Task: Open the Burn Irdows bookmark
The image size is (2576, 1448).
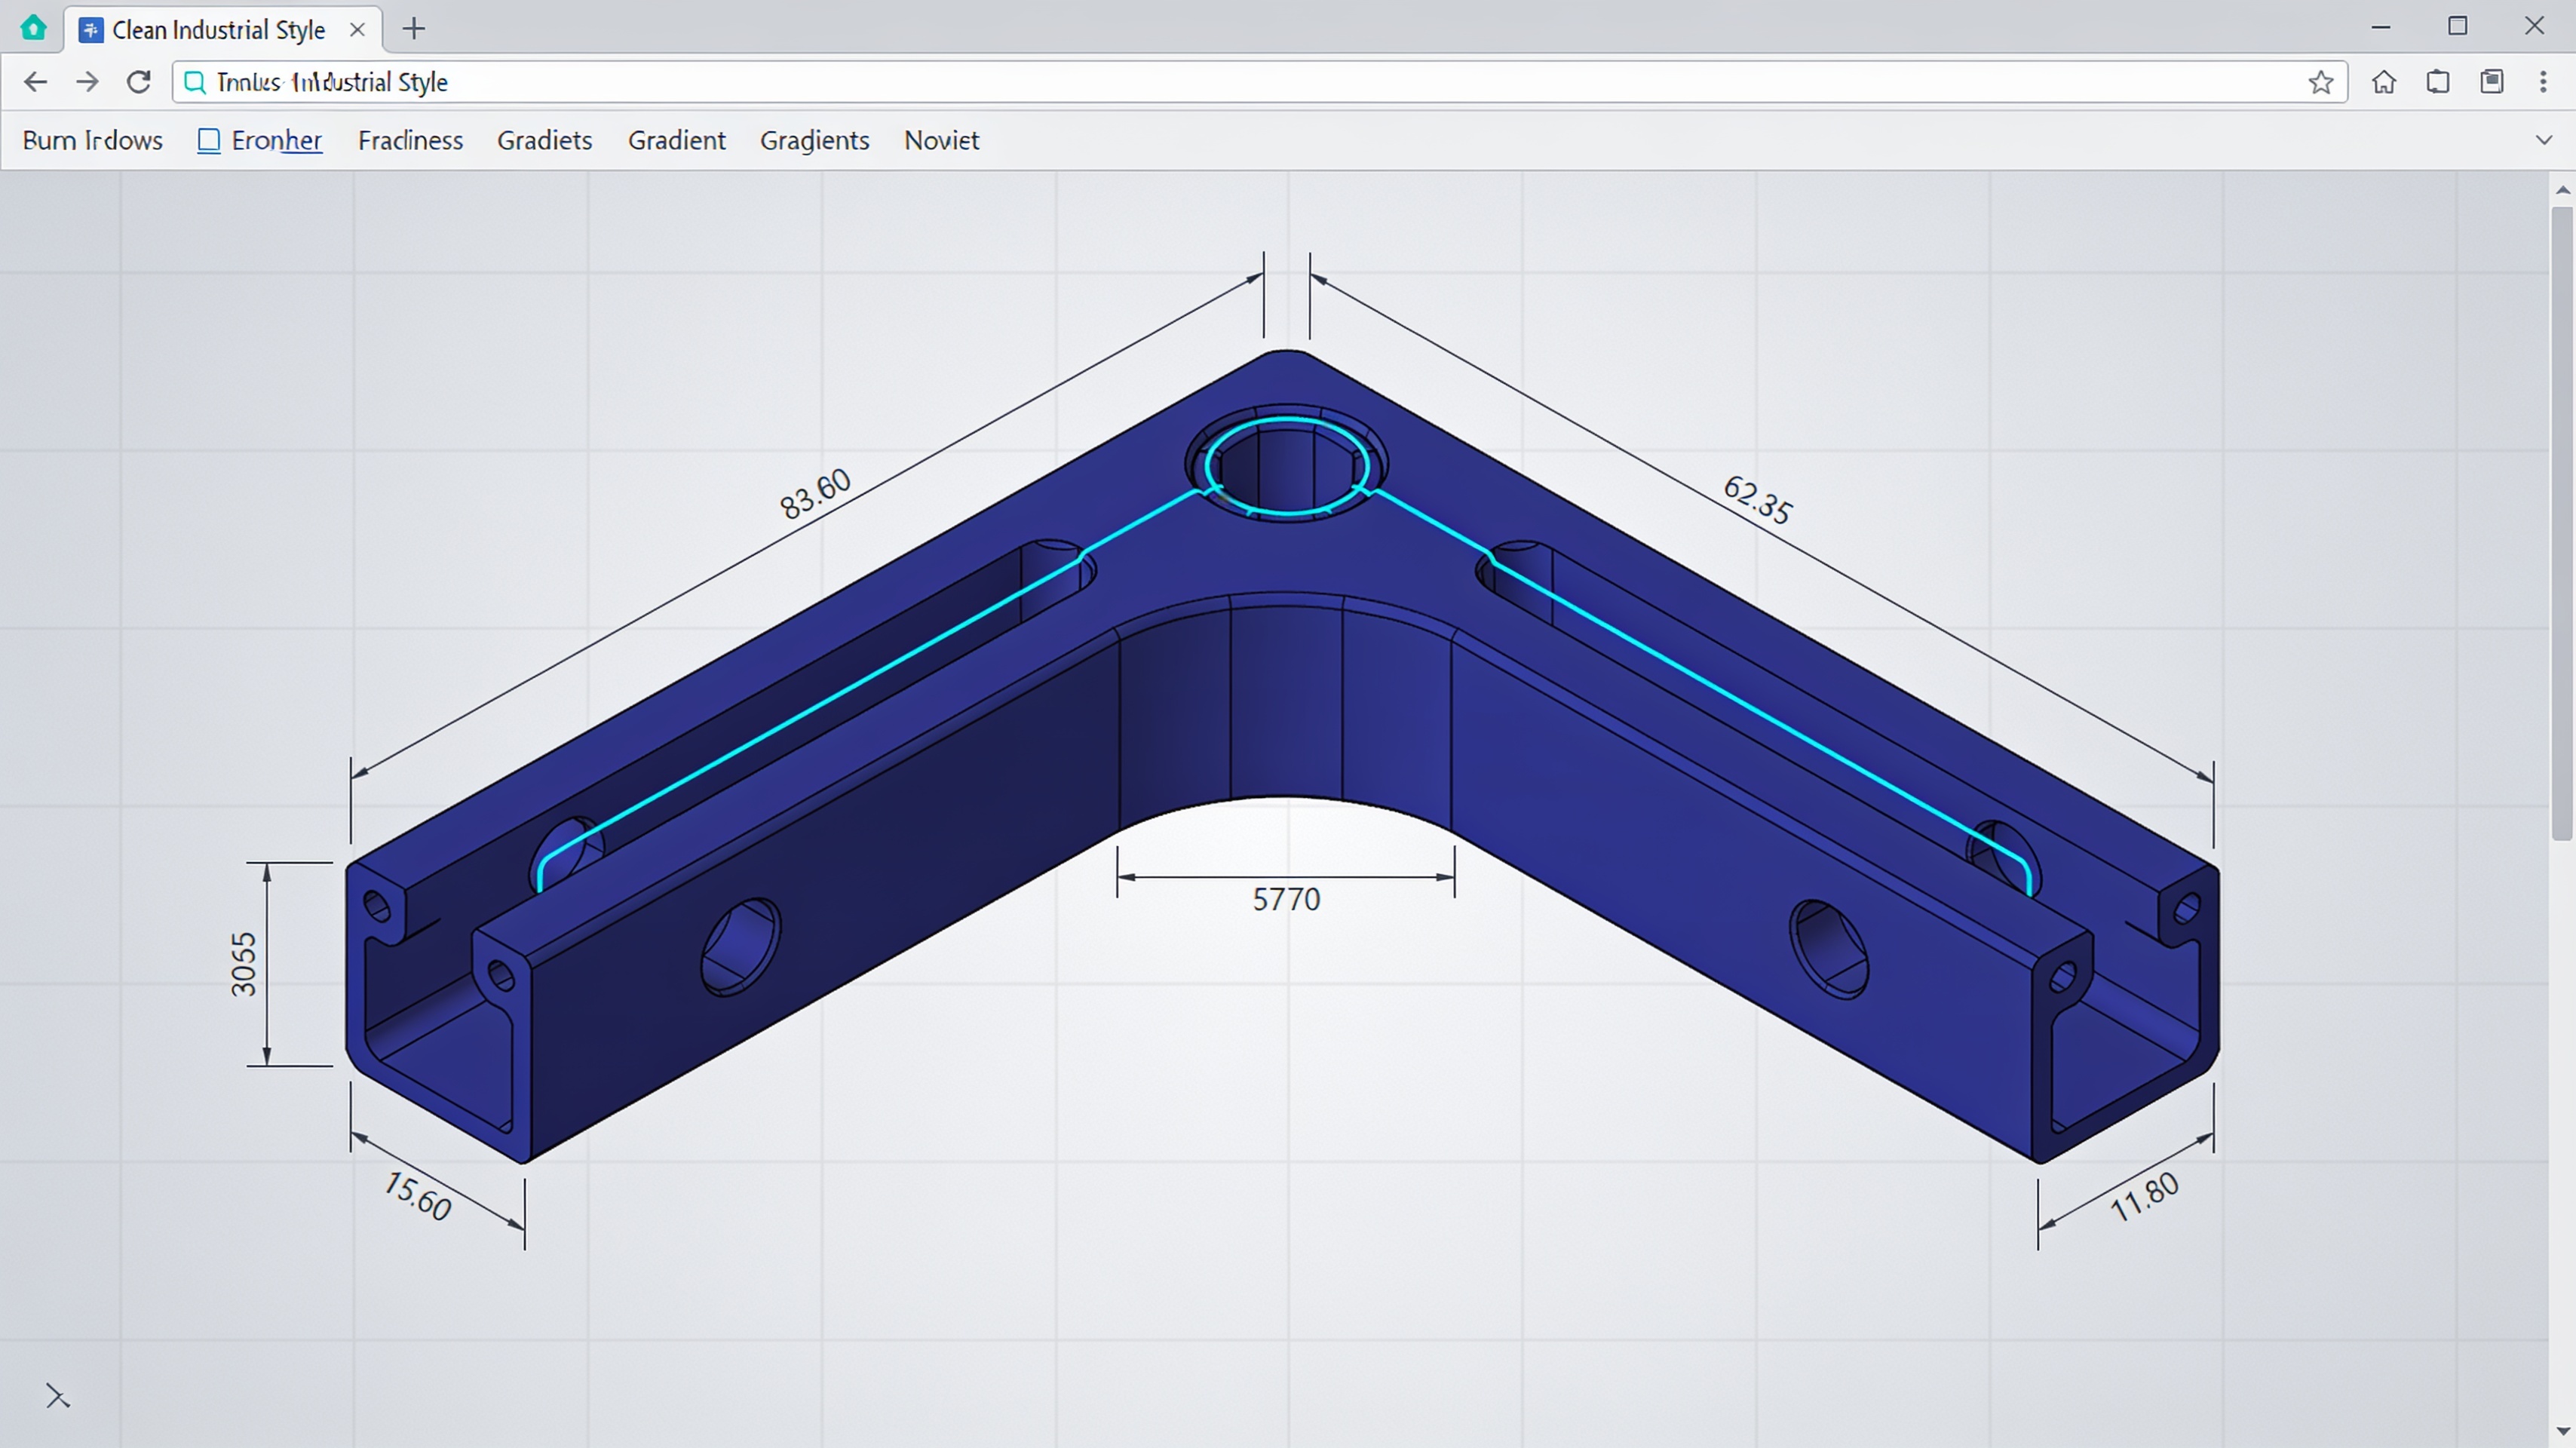Action: 92,140
